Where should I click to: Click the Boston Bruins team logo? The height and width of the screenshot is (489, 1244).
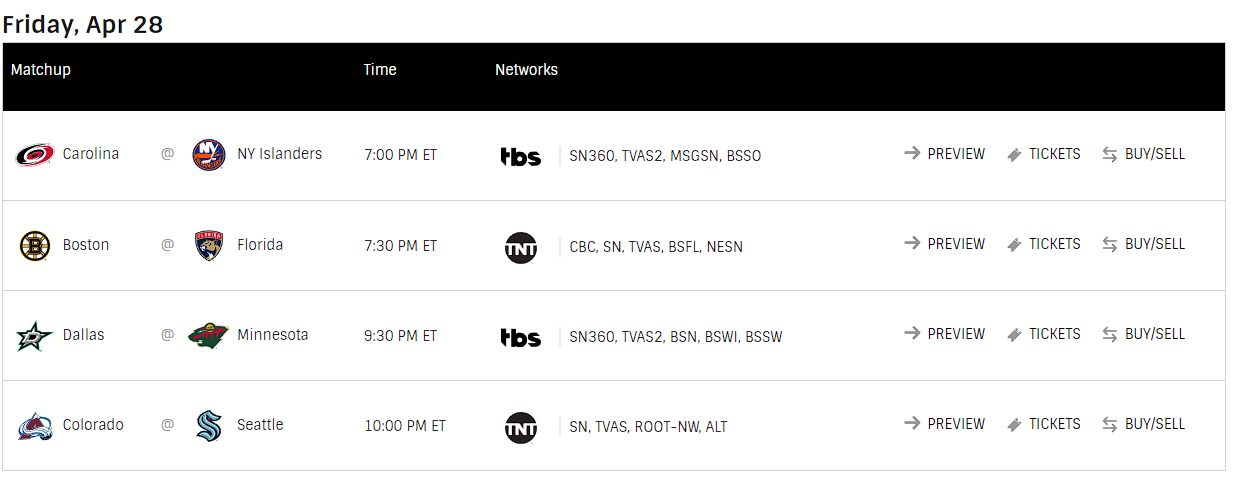click(34, 245)
